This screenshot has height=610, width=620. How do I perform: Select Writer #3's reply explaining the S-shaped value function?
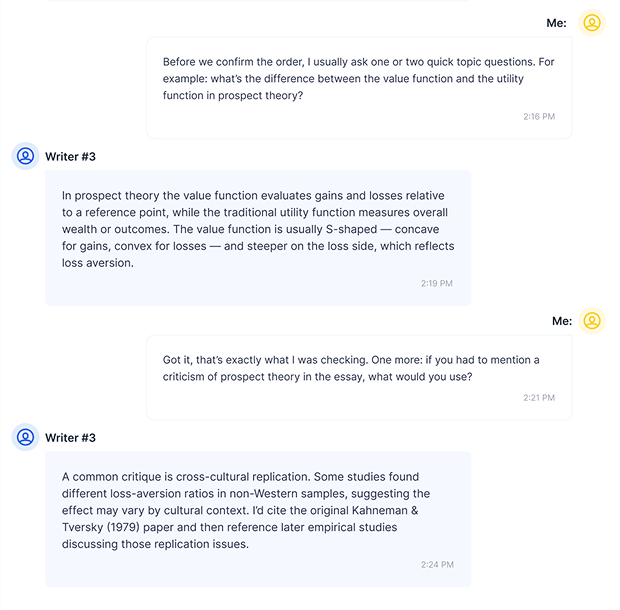click(257, 237)
